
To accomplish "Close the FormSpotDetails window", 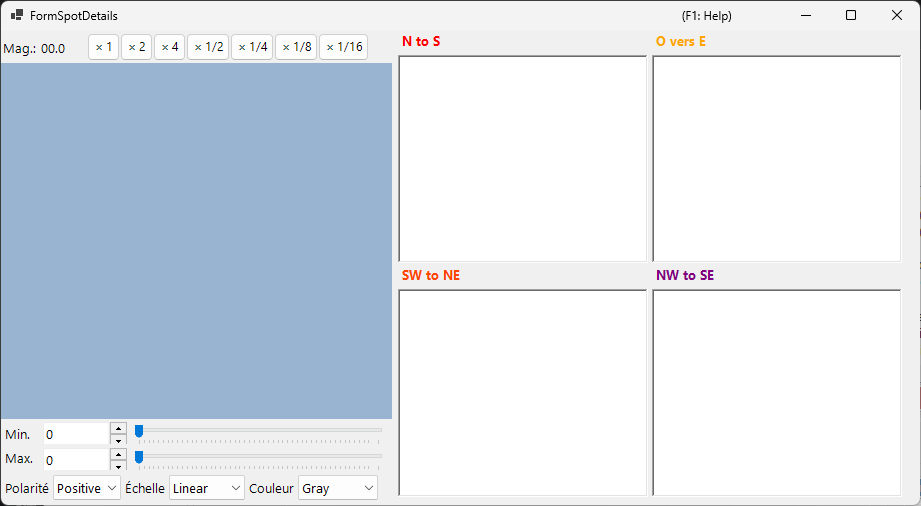I will click(x=896, y=15).
